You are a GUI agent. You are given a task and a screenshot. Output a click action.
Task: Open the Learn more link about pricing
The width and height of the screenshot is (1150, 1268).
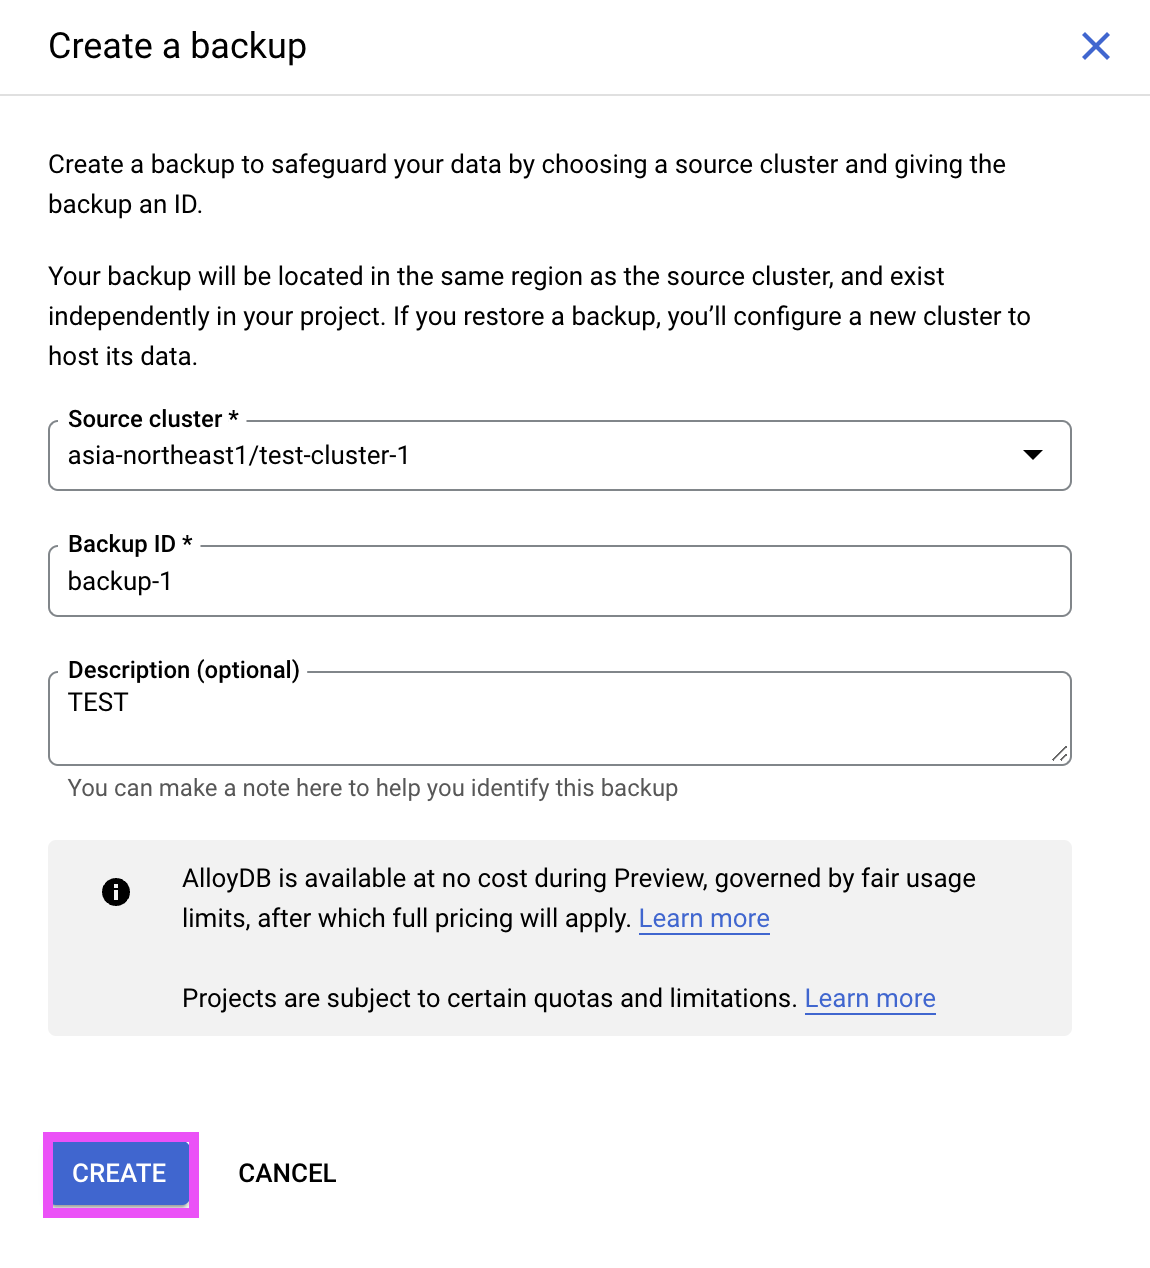tap(703, 918)
